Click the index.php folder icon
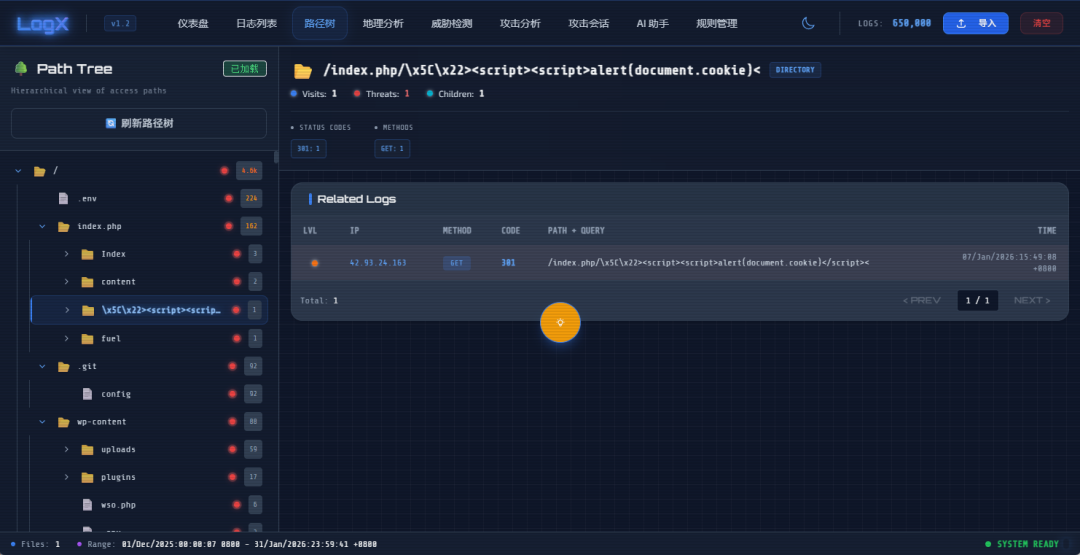The height and width of the screenshot is (555, 1080). point(63,226)
